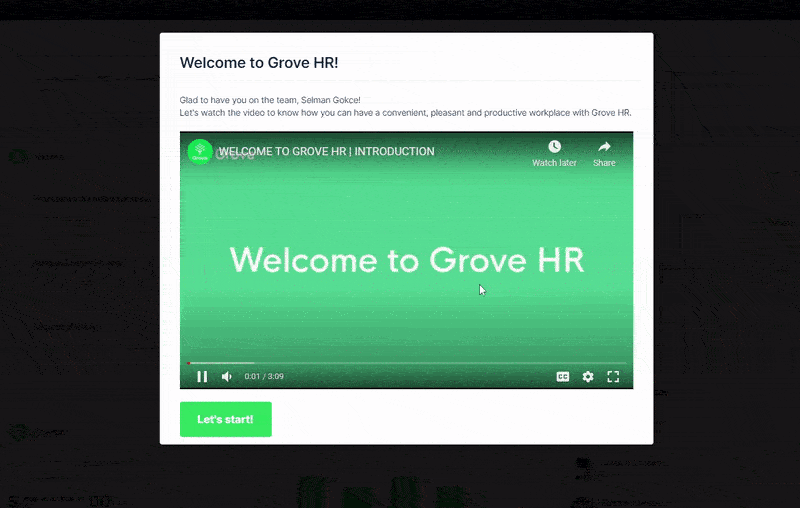800x508 pixels.
Task: Click the Share arrow icon
Action: (x=604, y=147)
